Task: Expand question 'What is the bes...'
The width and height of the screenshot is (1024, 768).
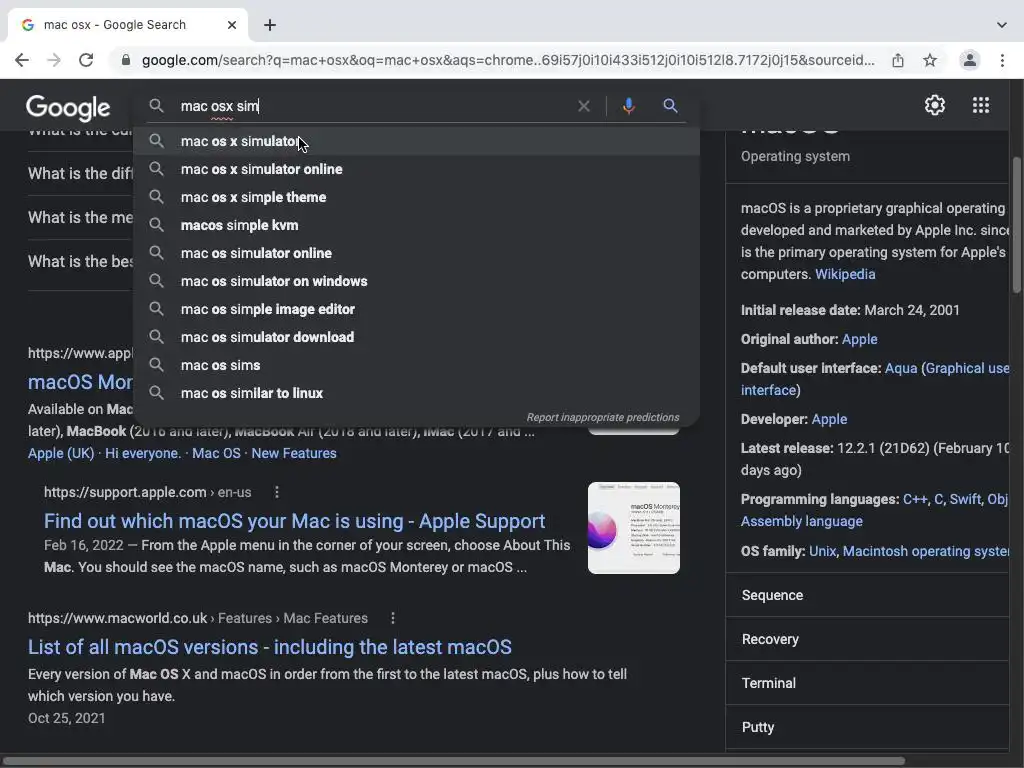Action: click(80, 261)
